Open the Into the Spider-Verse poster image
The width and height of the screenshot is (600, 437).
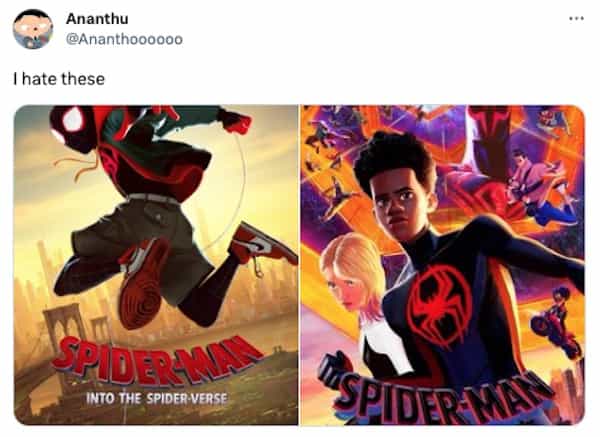pos(156,265)
